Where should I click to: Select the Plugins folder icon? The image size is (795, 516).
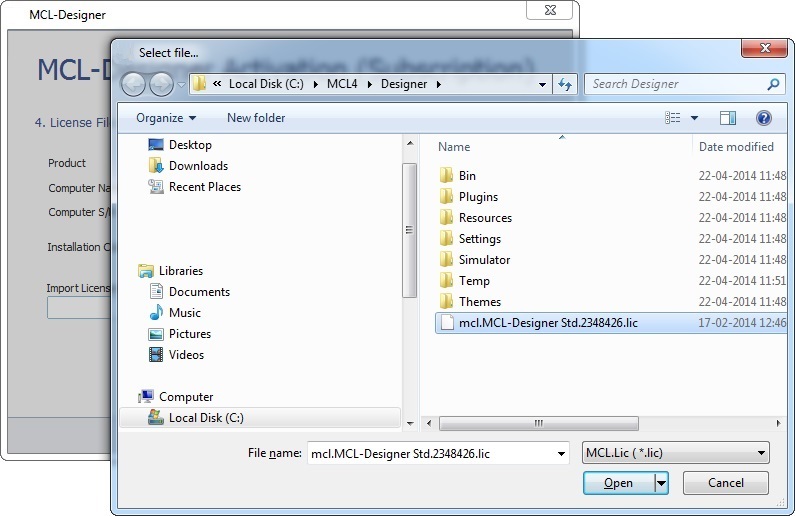(446, 196)
